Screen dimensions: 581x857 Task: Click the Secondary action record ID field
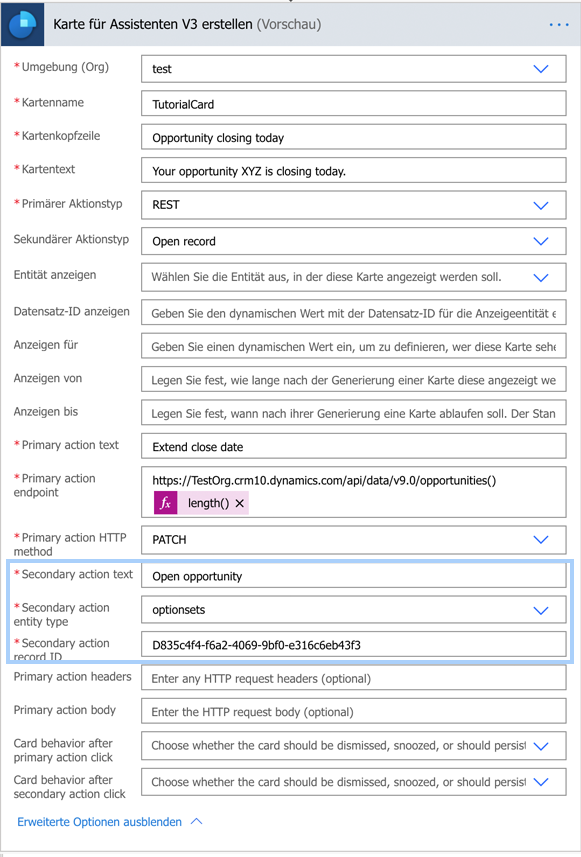(x=354, y=644)
